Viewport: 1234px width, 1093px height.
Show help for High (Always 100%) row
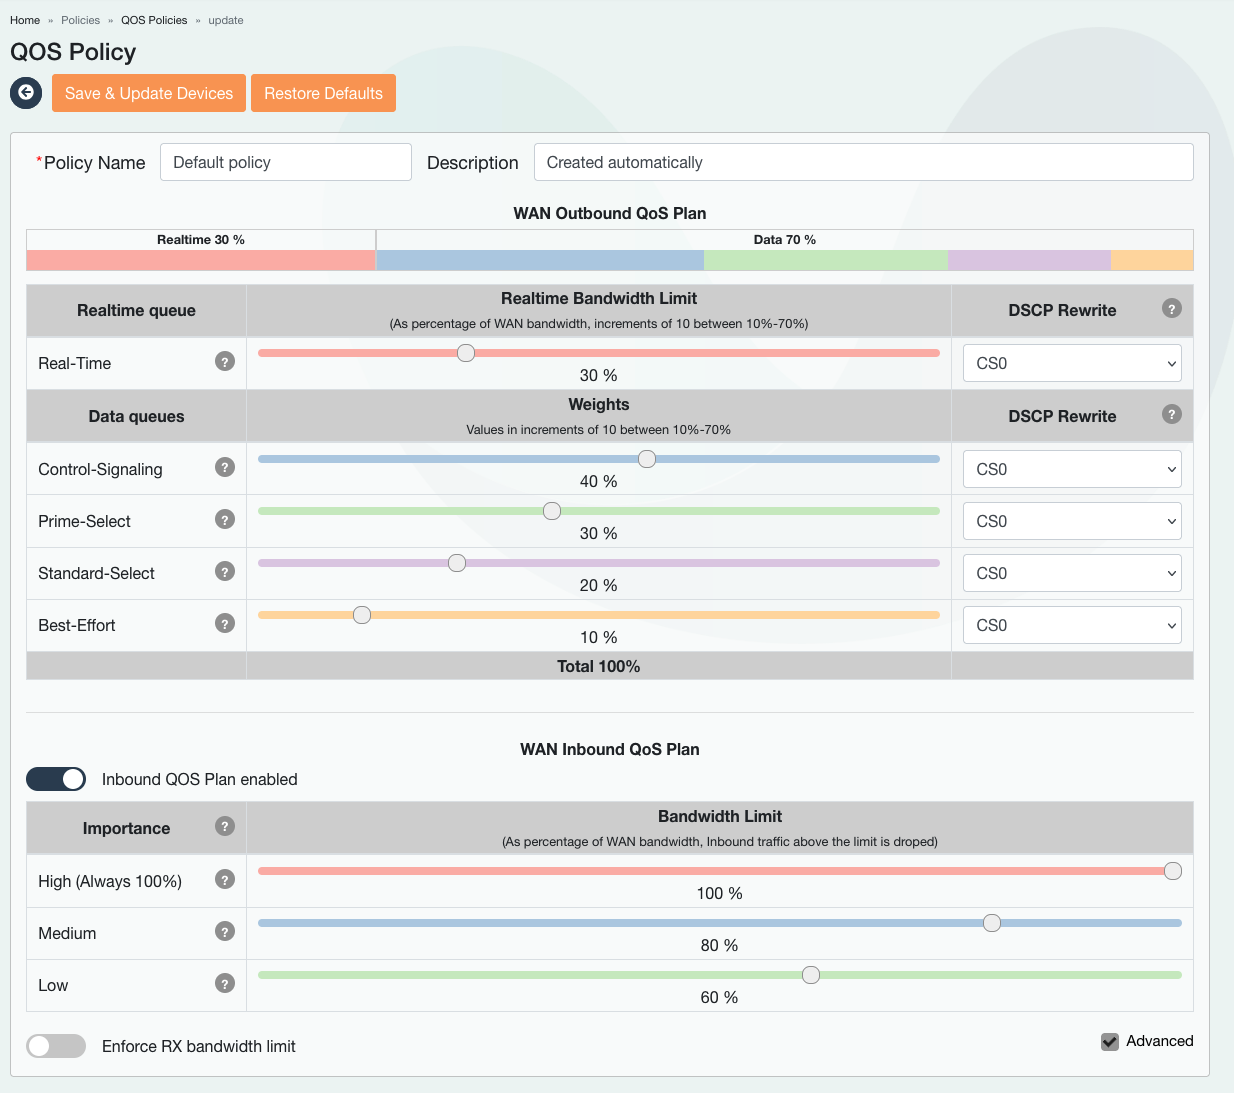225,879
